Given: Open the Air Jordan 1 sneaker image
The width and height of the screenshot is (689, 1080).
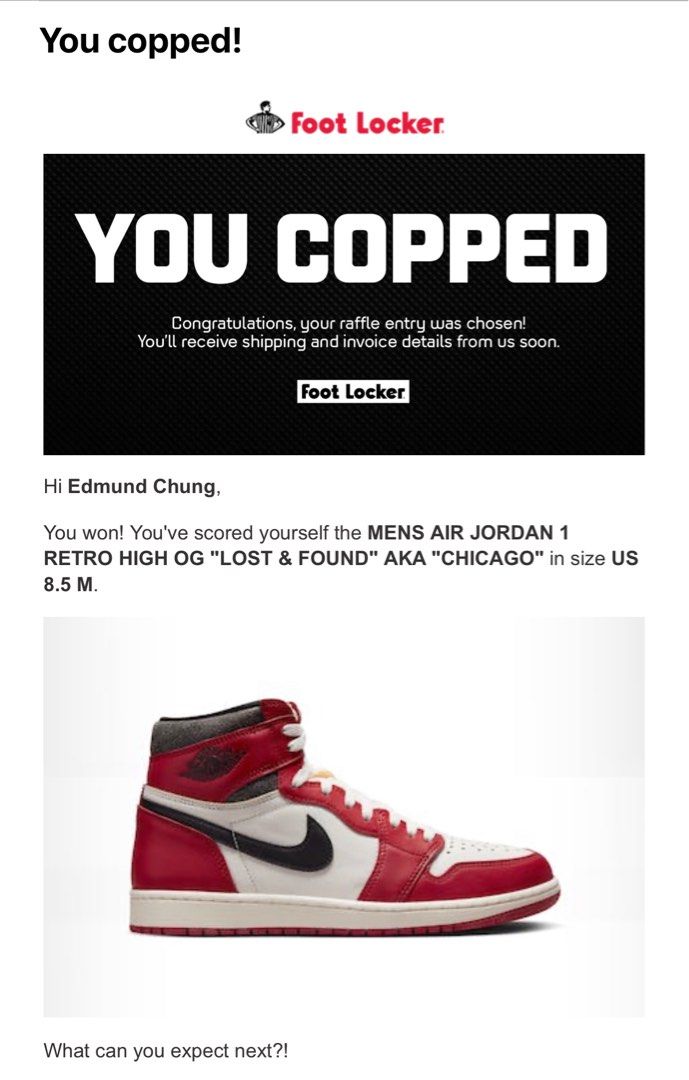Looking at the screenshot, I should tap(344, 817).
